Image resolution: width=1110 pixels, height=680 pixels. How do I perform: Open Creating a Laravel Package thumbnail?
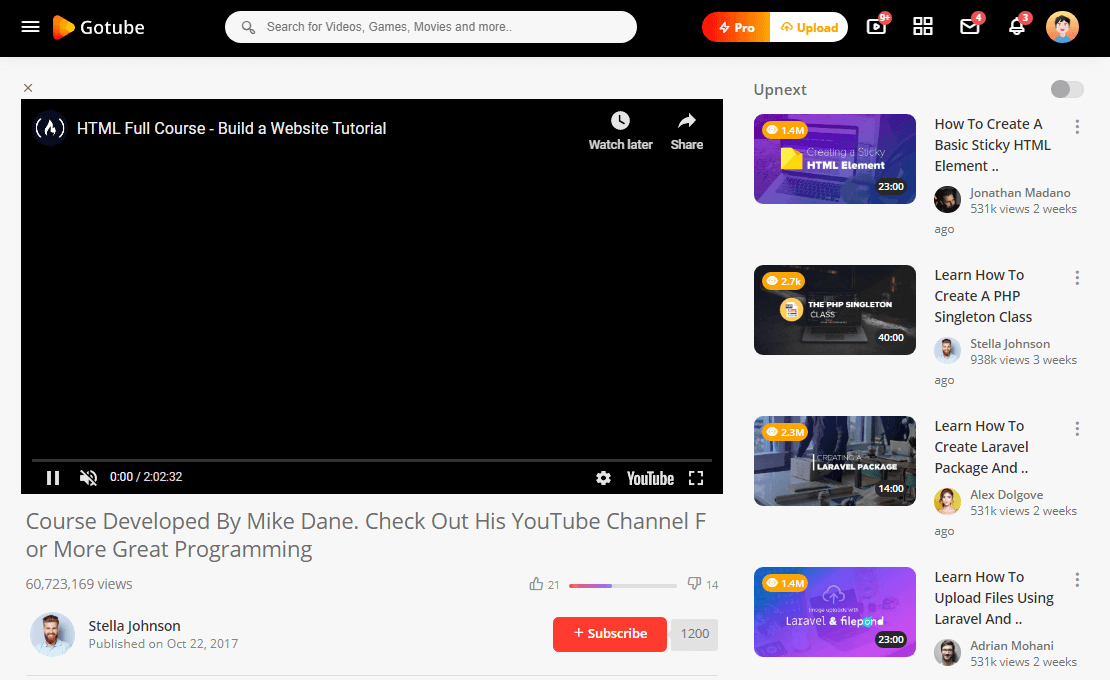click(x=835, y=461)
